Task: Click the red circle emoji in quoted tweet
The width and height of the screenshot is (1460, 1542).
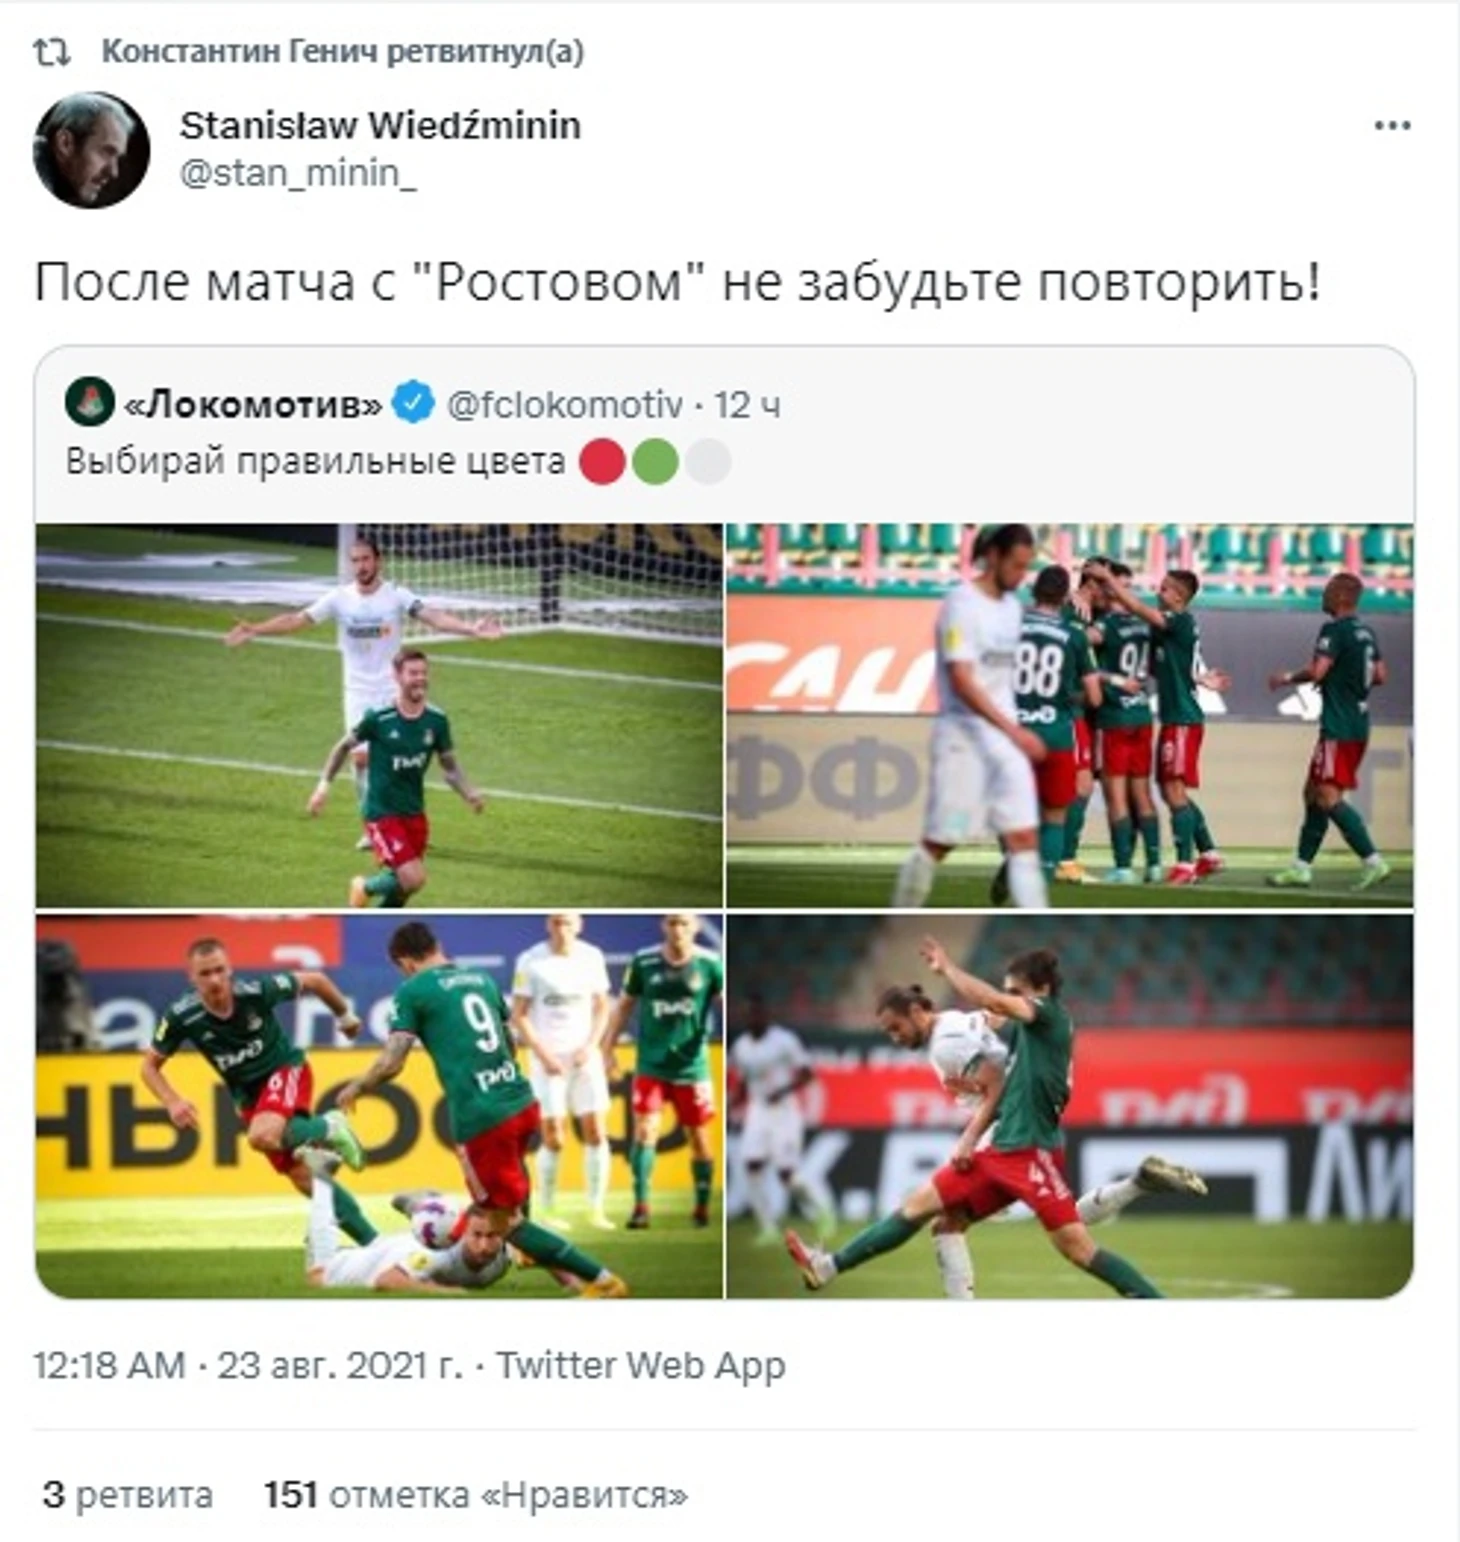Action: click(x=602, y=463)
